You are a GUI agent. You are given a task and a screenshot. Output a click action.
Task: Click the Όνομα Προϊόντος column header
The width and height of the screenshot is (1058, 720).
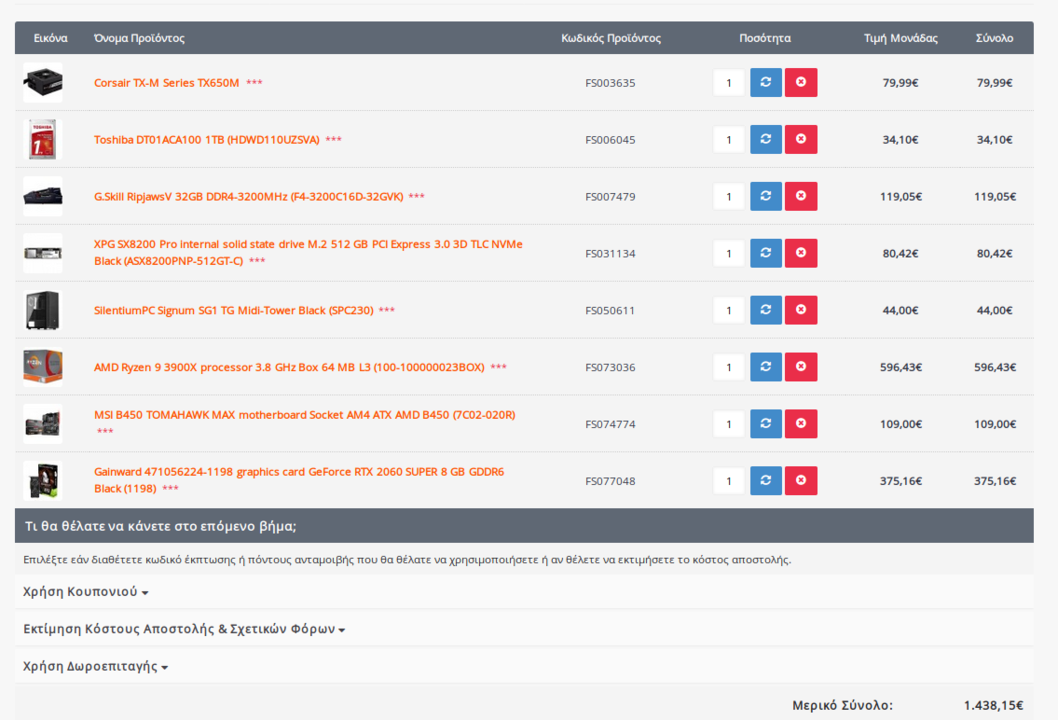(x=139, y=38)
